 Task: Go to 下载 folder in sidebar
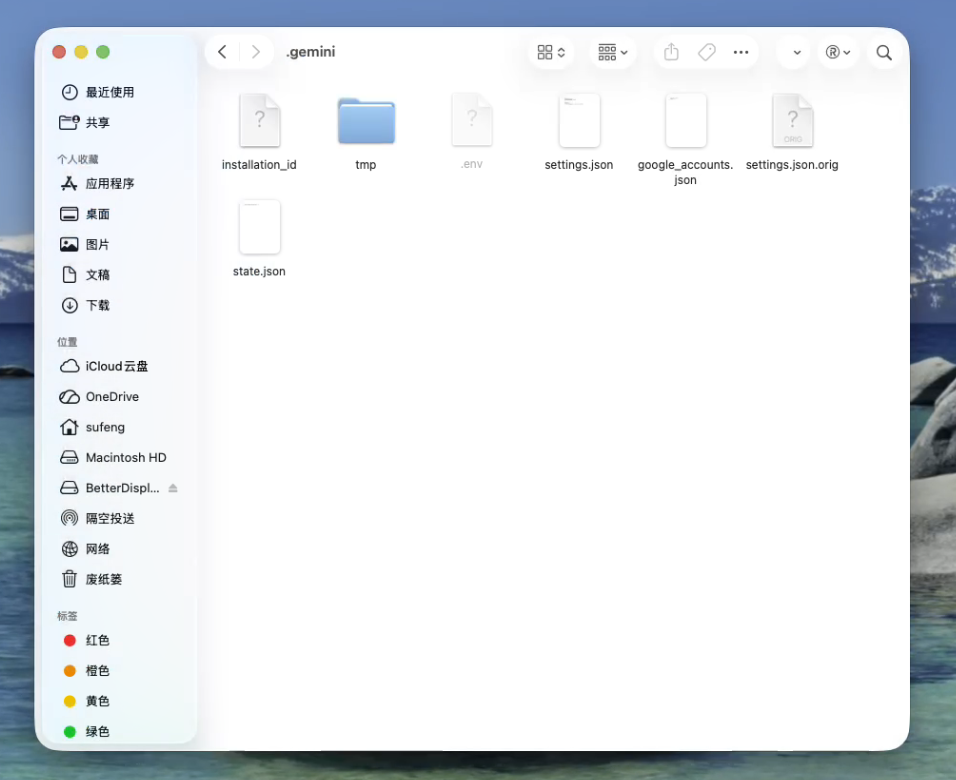97,305
